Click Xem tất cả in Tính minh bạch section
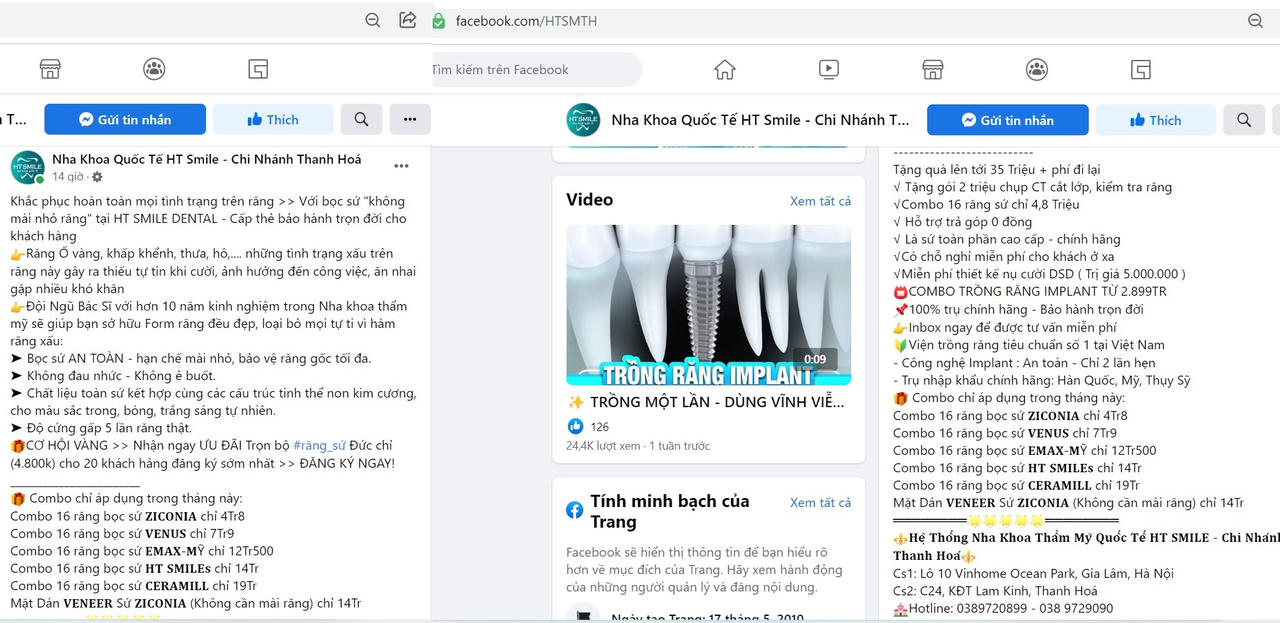The image size is (1280, 623). click(x=820, y=503)
